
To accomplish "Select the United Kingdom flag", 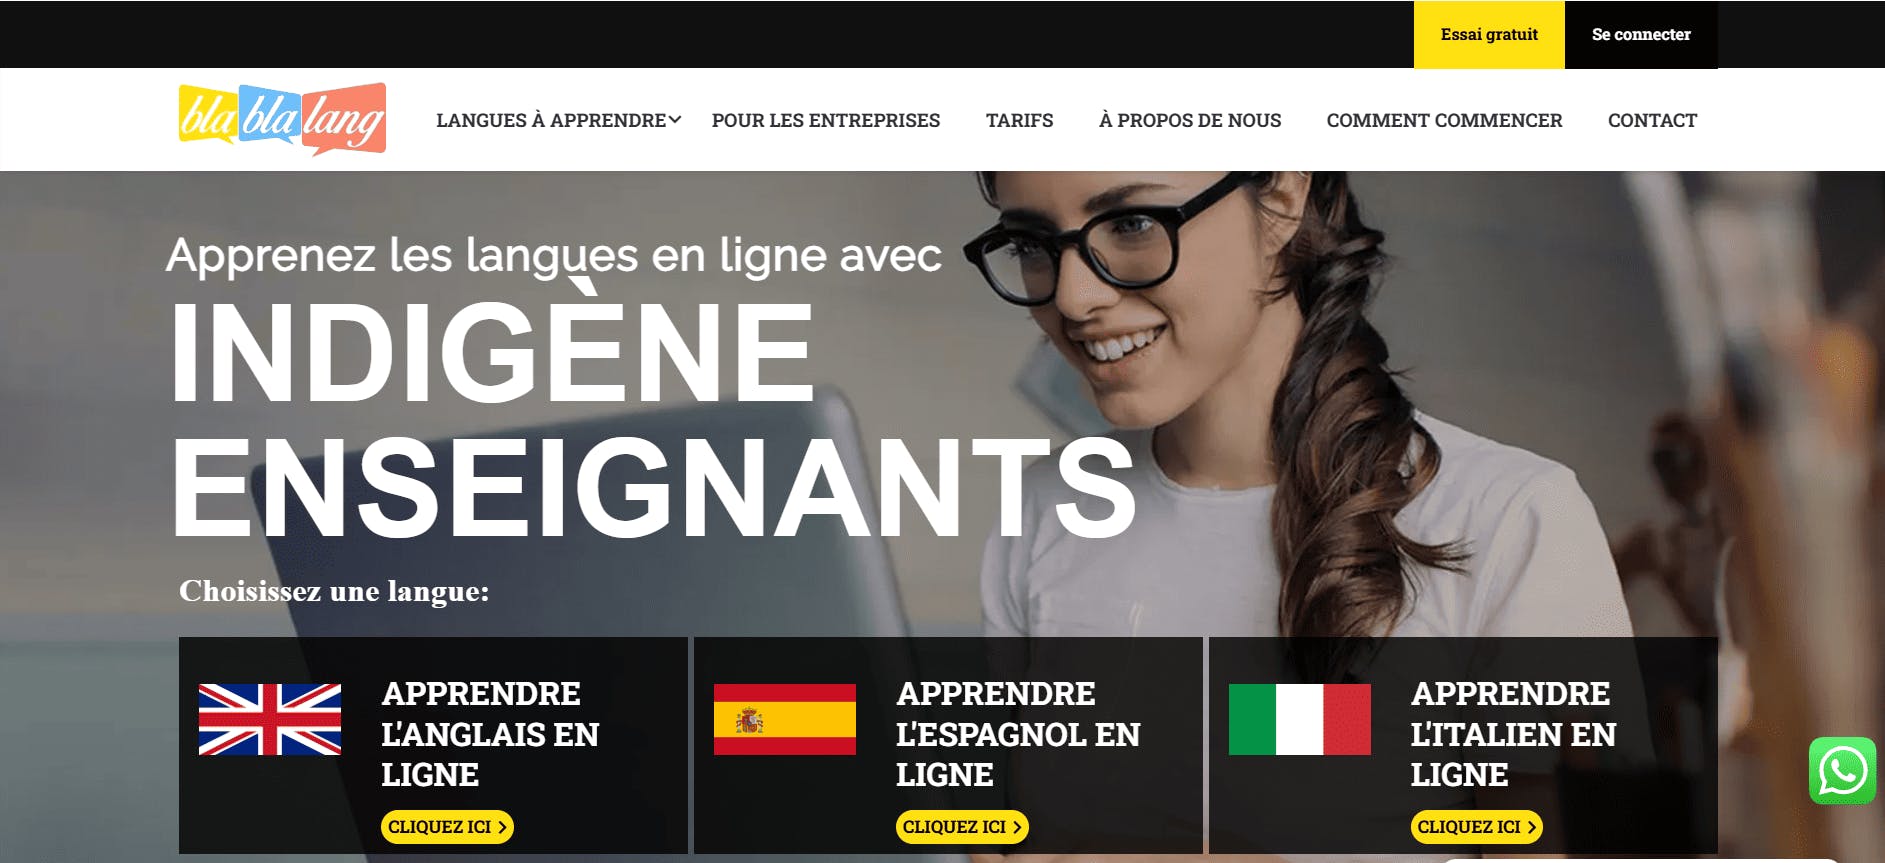I will [270, 719].
